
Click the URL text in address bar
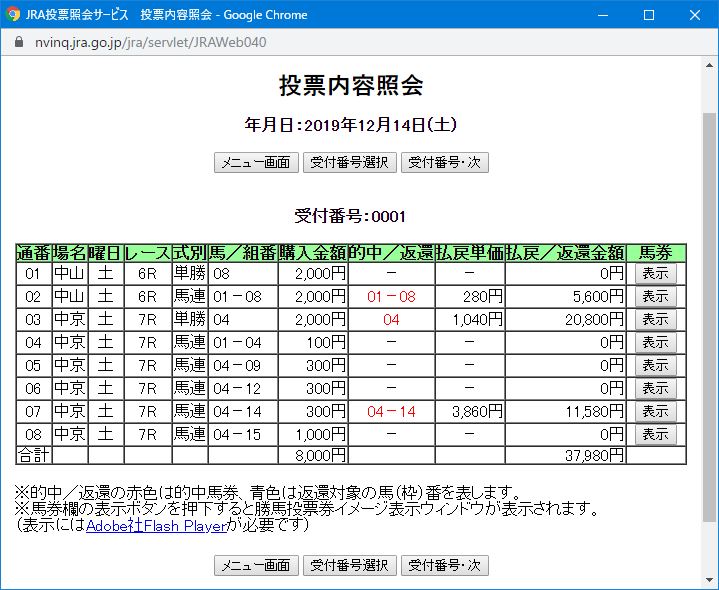[x=150, y=42]
